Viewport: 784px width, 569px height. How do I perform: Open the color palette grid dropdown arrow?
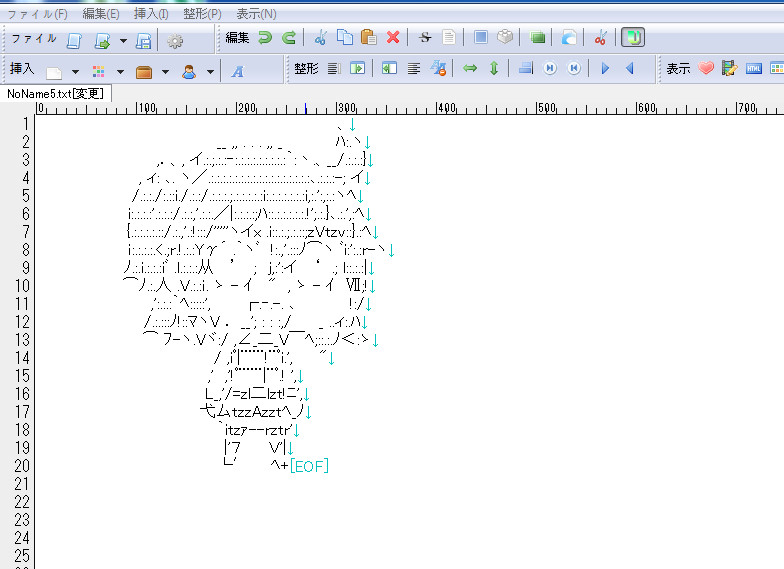120,71
